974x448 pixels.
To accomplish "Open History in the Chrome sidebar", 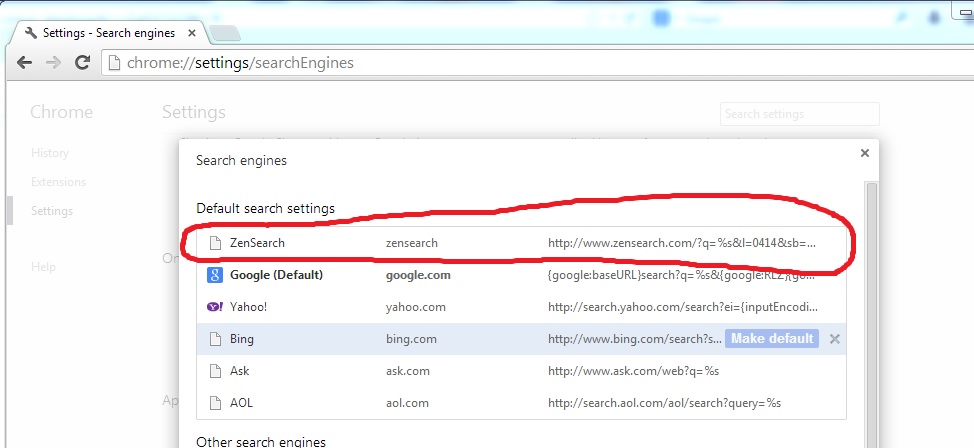I will [x=50, y=153].
